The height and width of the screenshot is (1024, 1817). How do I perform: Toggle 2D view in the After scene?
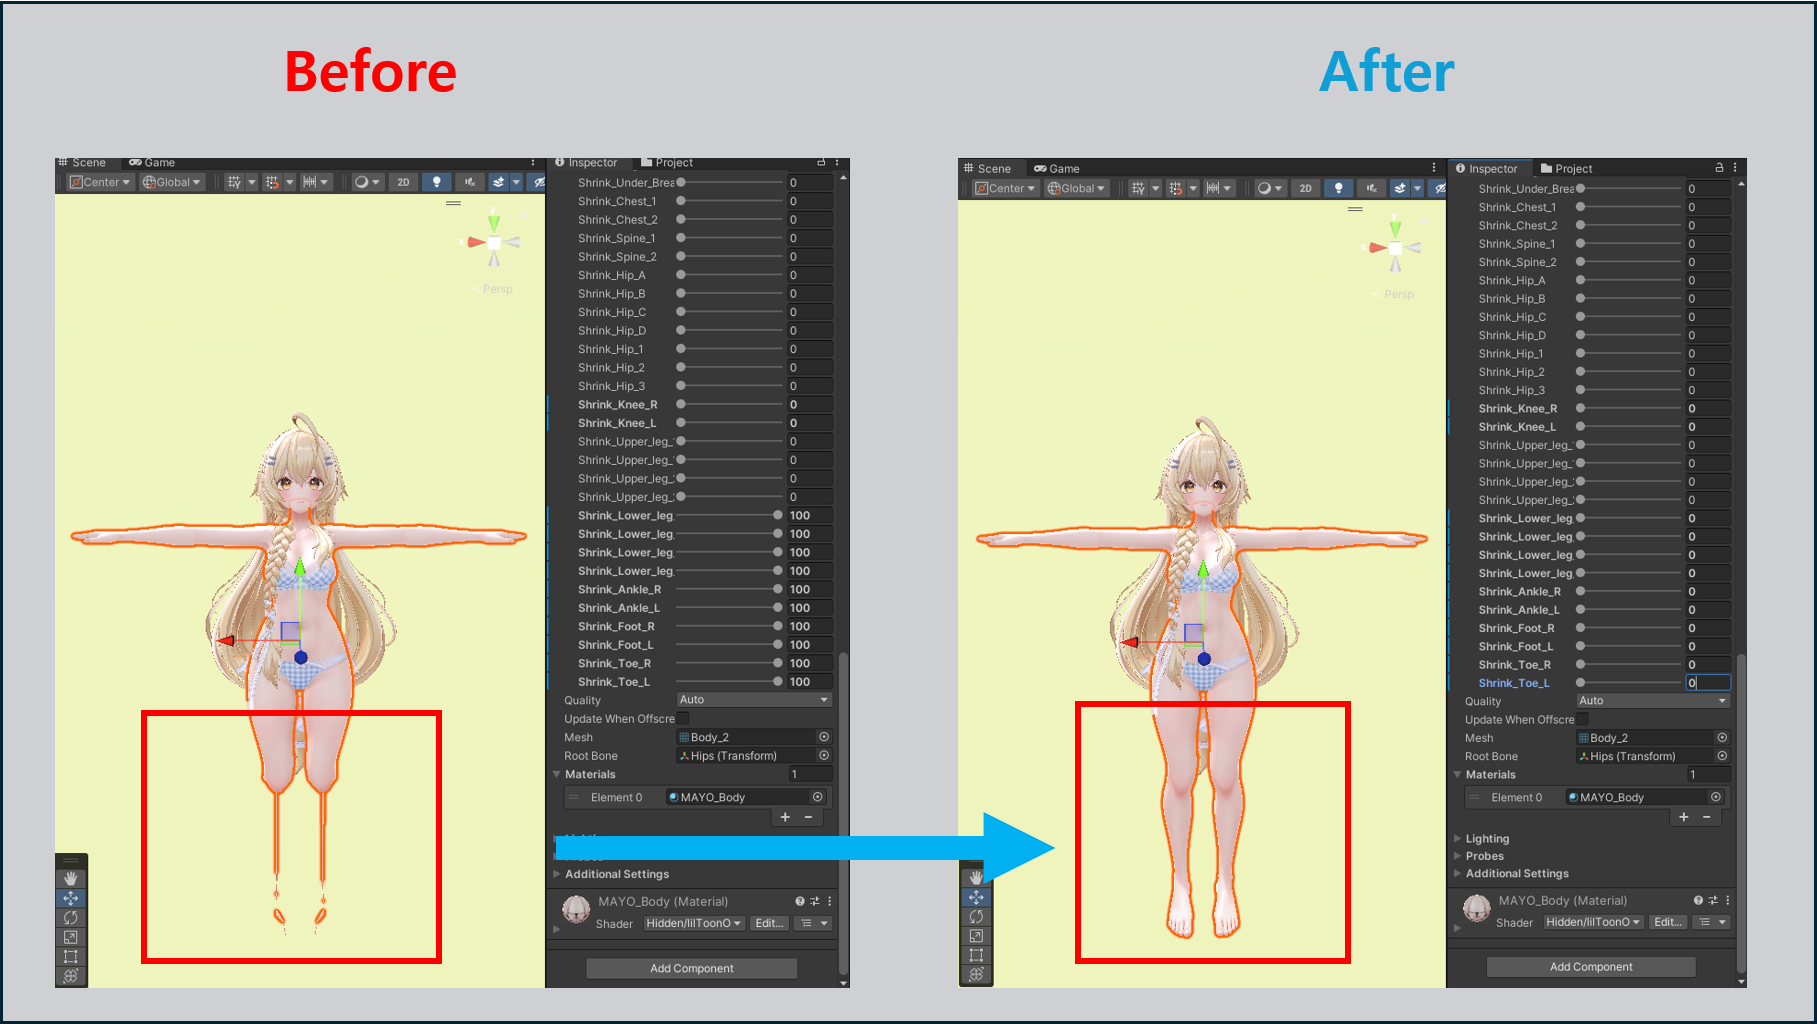[x=1305, y=188]
